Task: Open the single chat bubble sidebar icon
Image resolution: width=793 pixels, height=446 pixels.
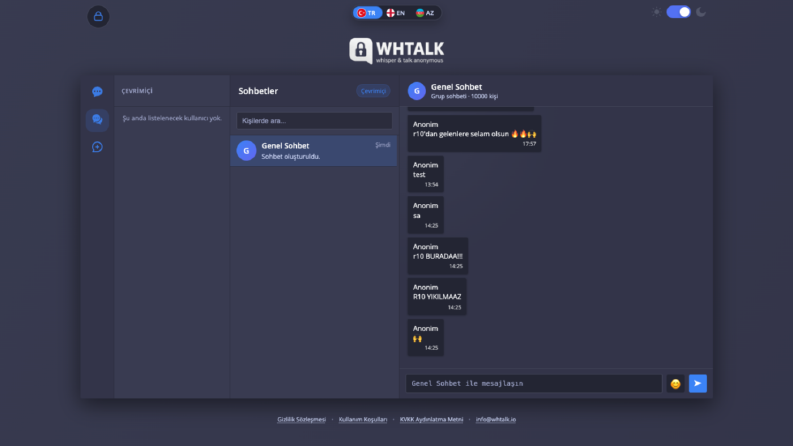Action: coord(97,92)
